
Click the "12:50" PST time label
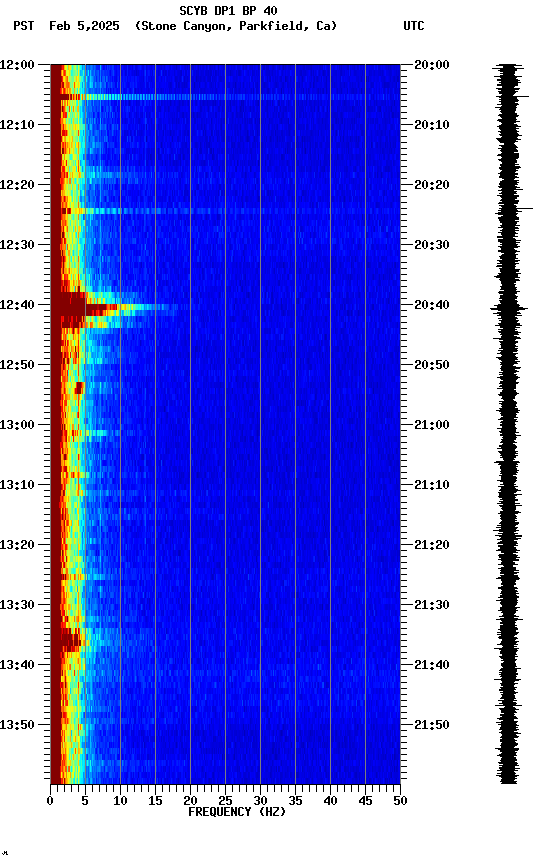(17, 365)
